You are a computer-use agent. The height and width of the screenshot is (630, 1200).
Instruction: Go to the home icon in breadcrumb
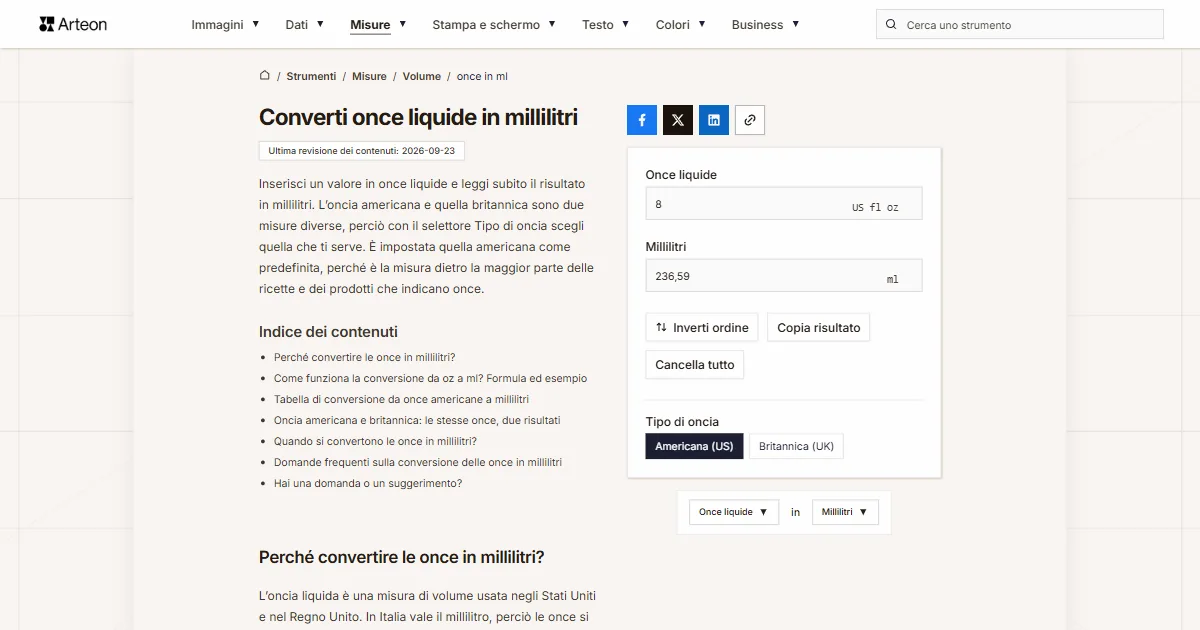pos(265,76)
